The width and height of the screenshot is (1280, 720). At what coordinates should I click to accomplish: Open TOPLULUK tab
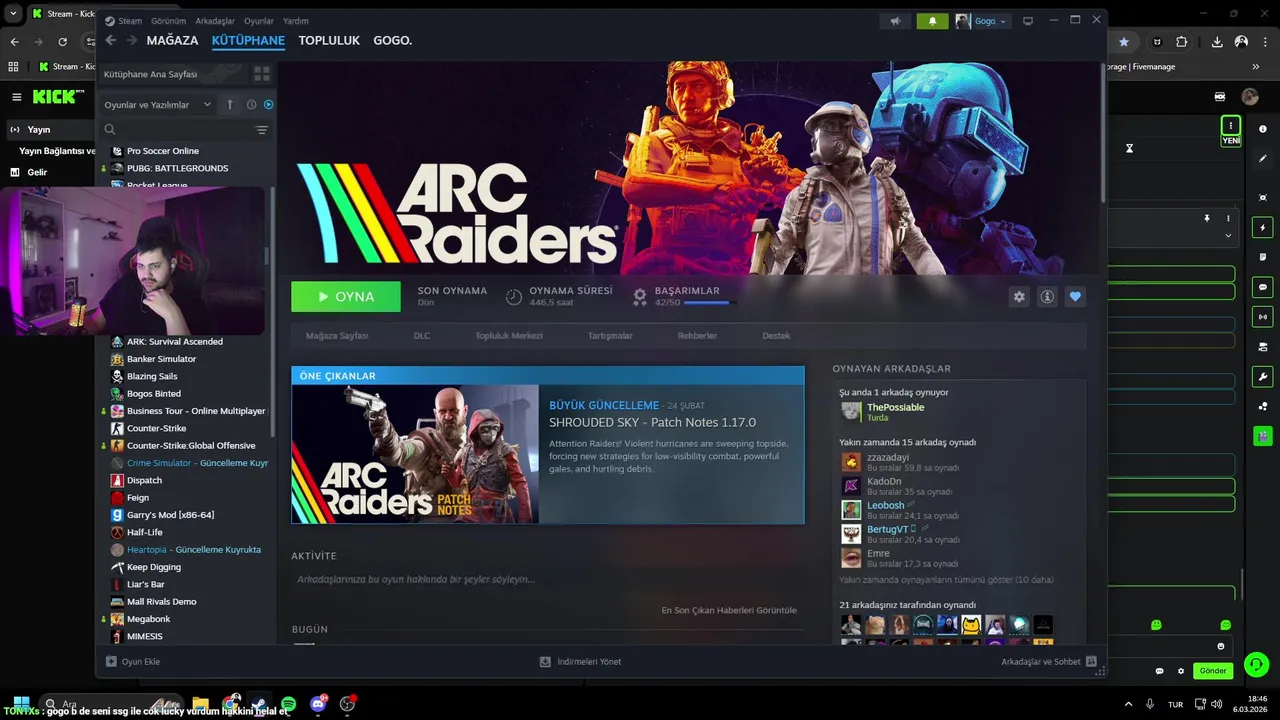pyautogui.click(x=329, y=41)
